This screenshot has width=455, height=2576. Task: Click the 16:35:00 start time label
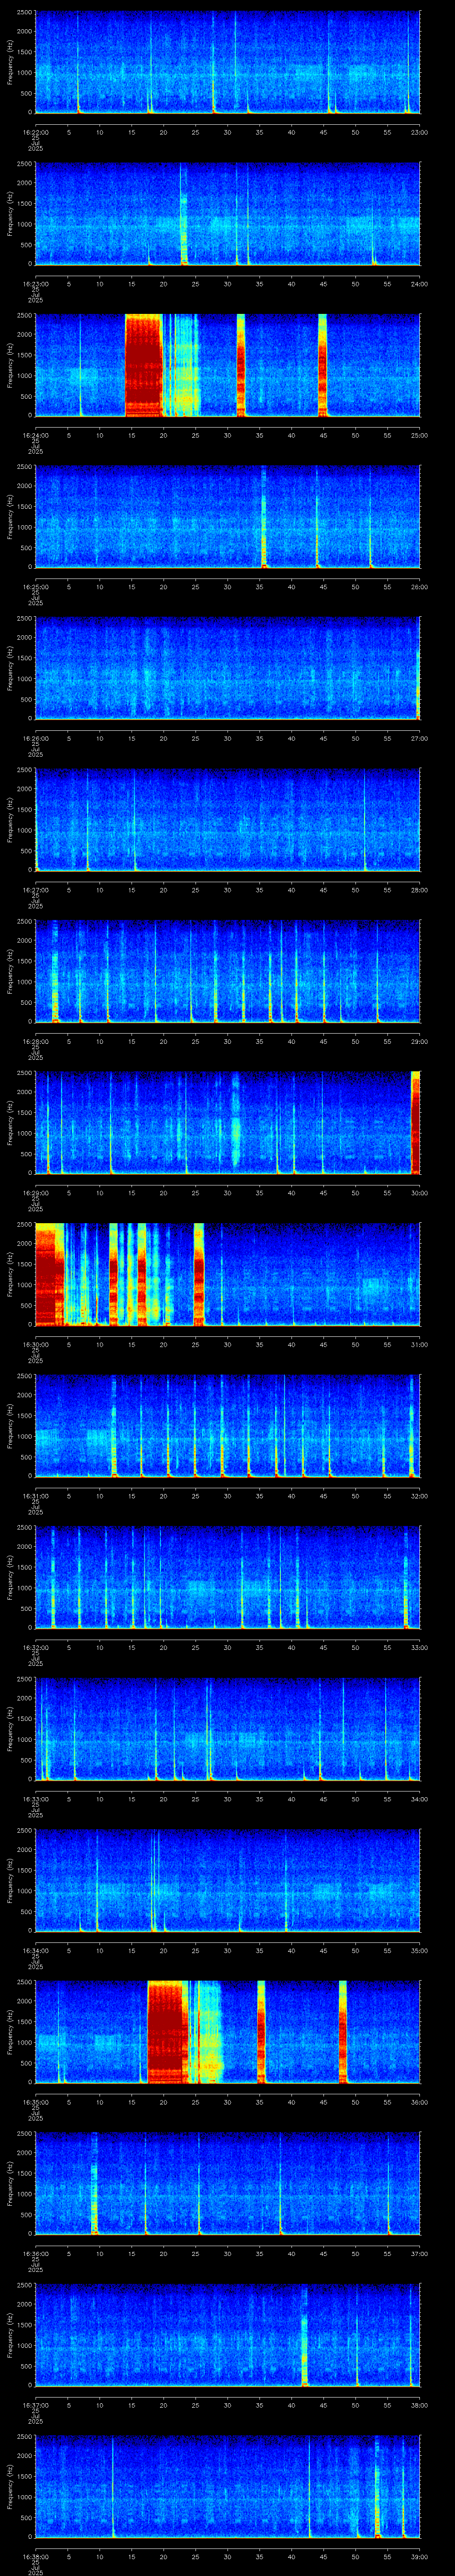click(x=35, y=2102)
